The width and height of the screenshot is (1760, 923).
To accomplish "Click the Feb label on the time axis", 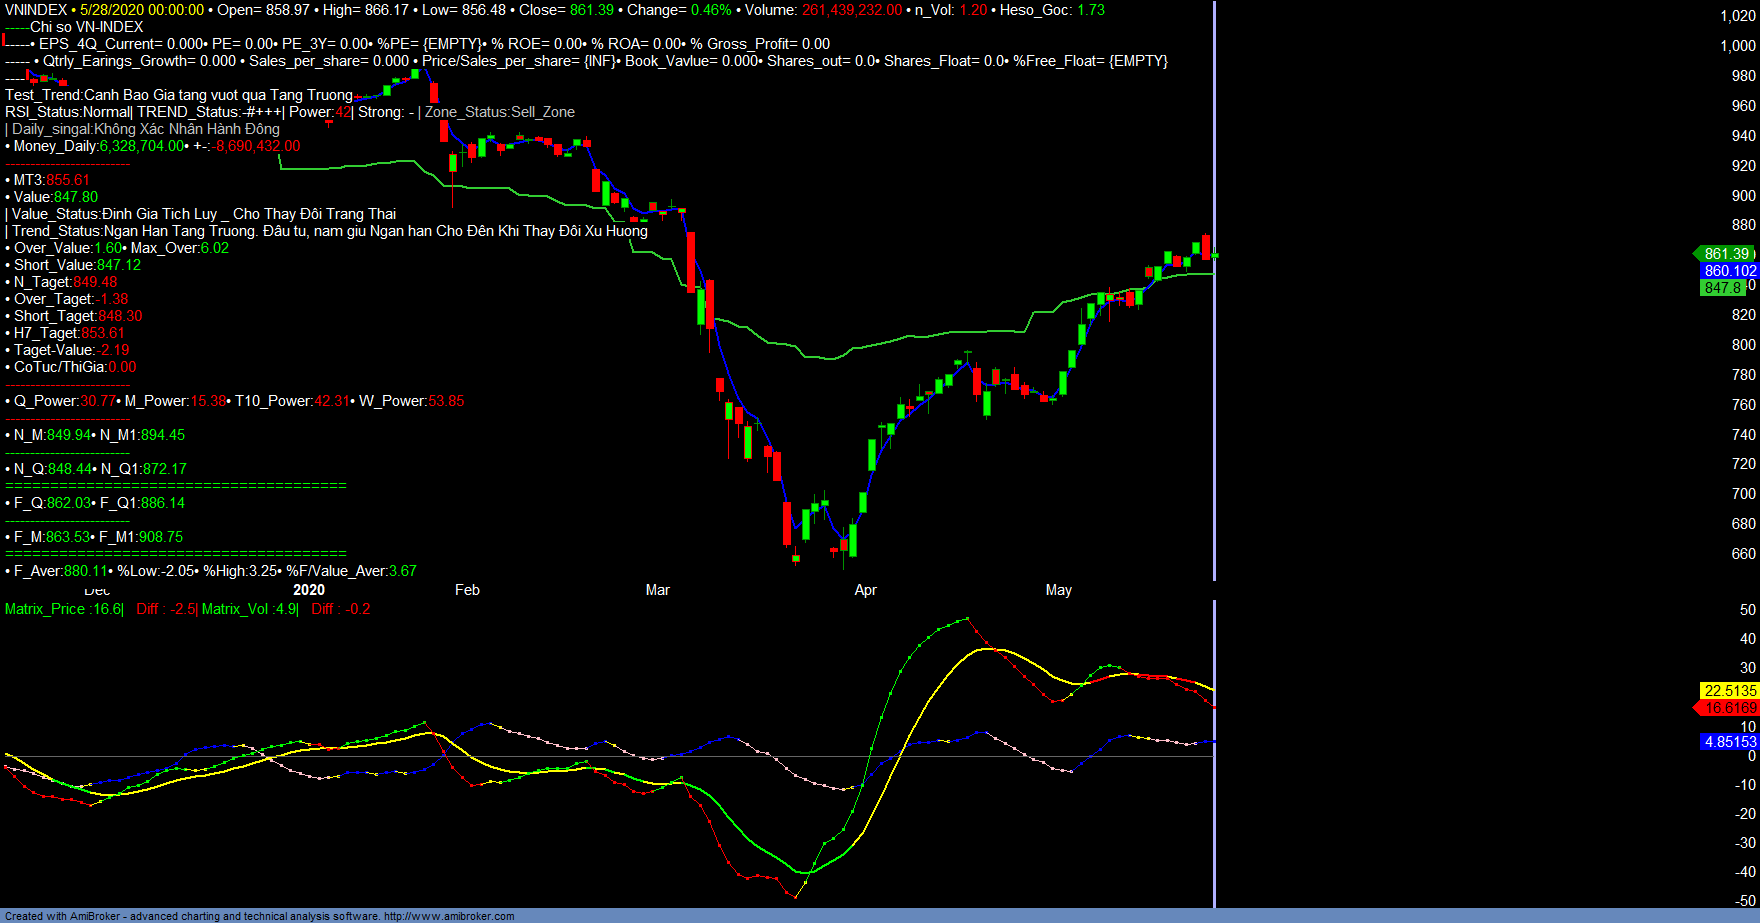I will [x=467, y=590].
